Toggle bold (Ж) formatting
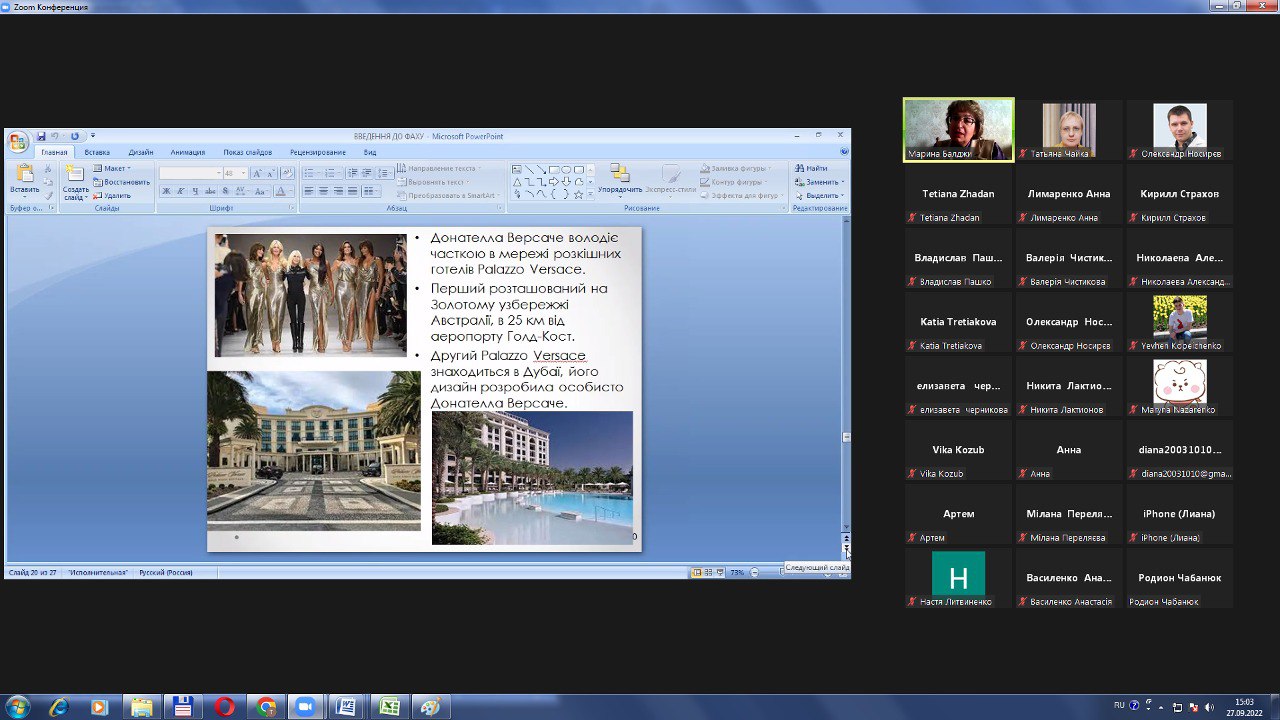The image size is (1280, 720). click(x=166, y=191)
